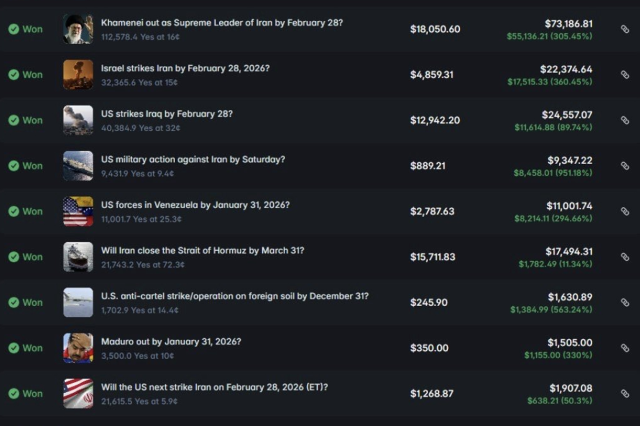Image resolution: width=640 pixels, height=426 pixels.
Task: Click link icon on Israel strikes Iran row
Action: click(625, 75)
